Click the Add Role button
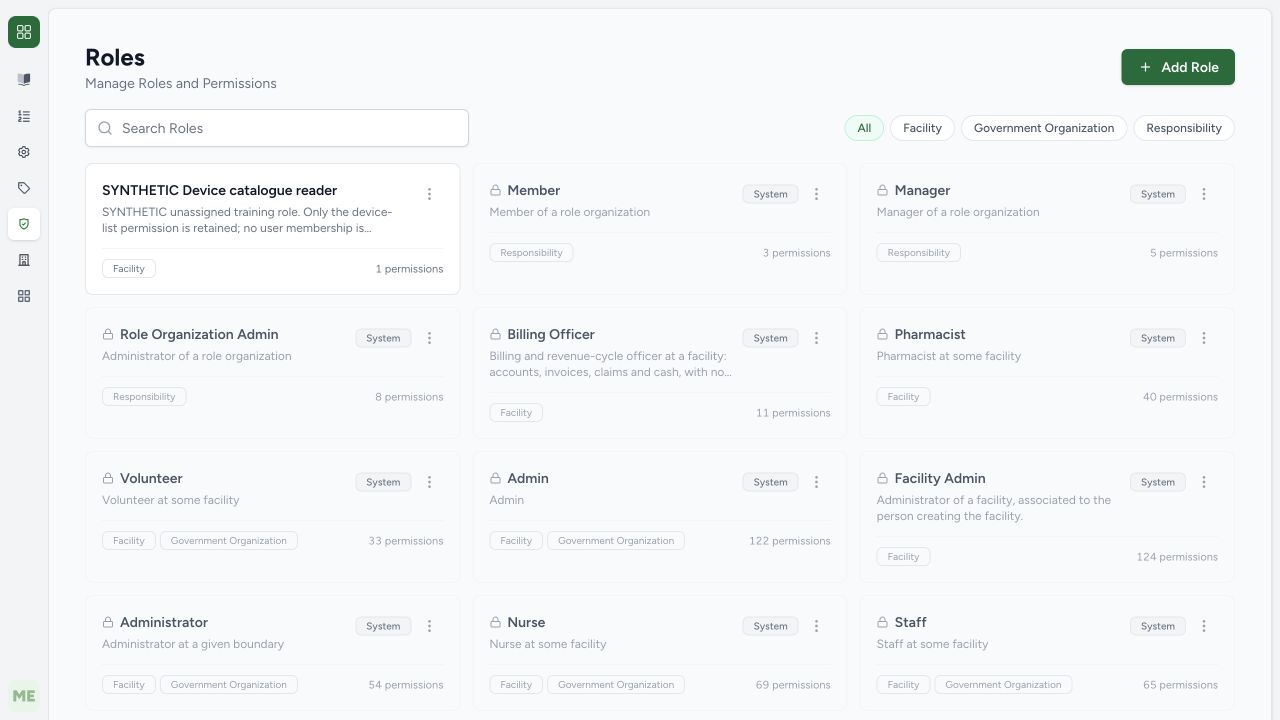This screenshot has width=1280, height=720. pyautogui.click(x=1178, y=67)
